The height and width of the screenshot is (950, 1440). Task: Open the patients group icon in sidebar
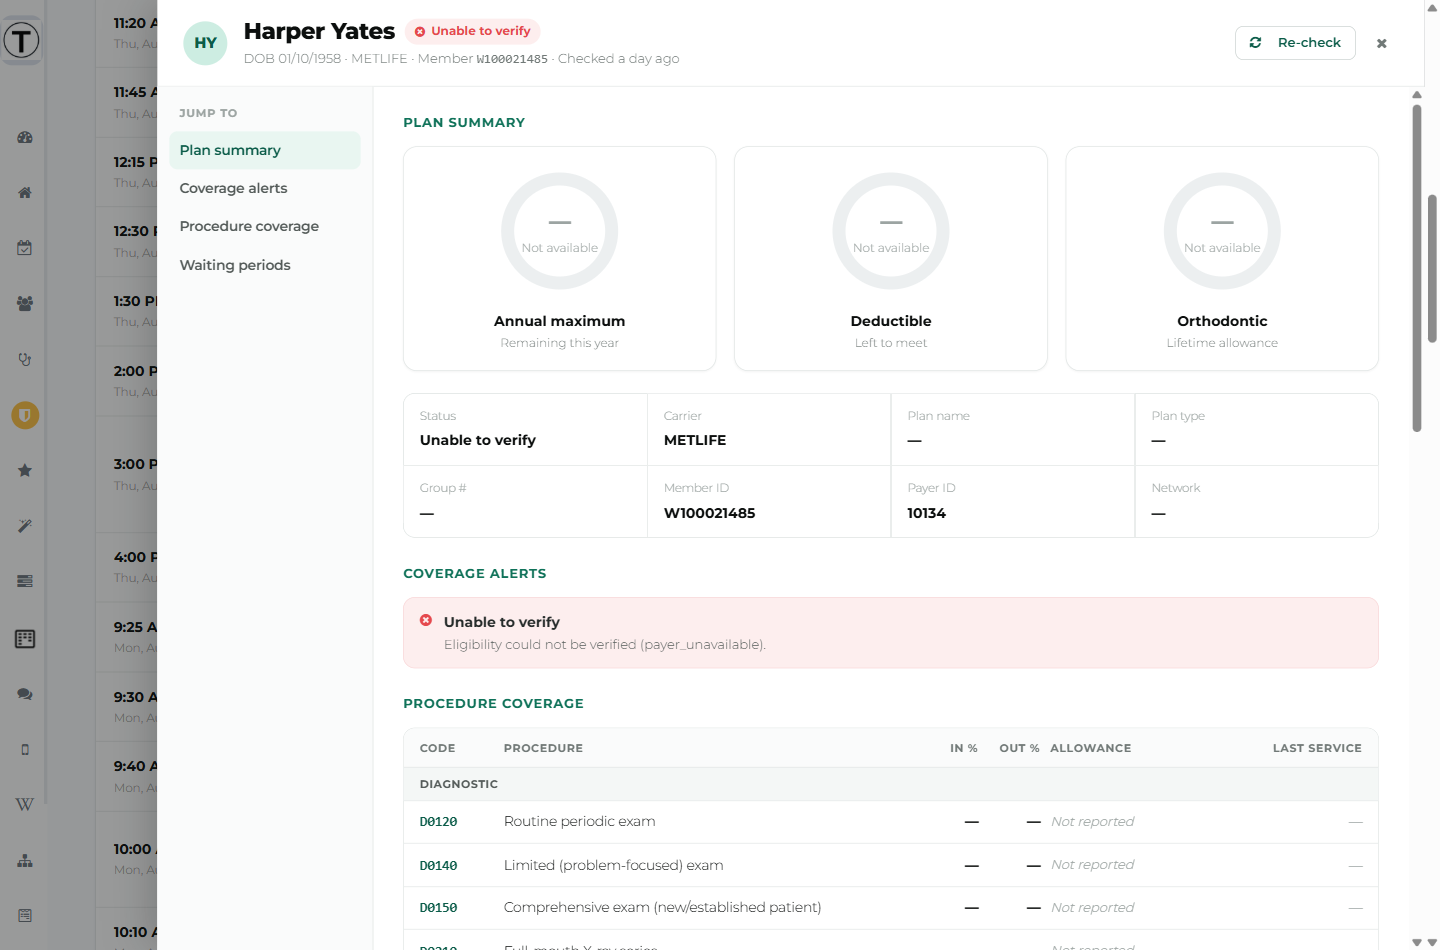25,303
